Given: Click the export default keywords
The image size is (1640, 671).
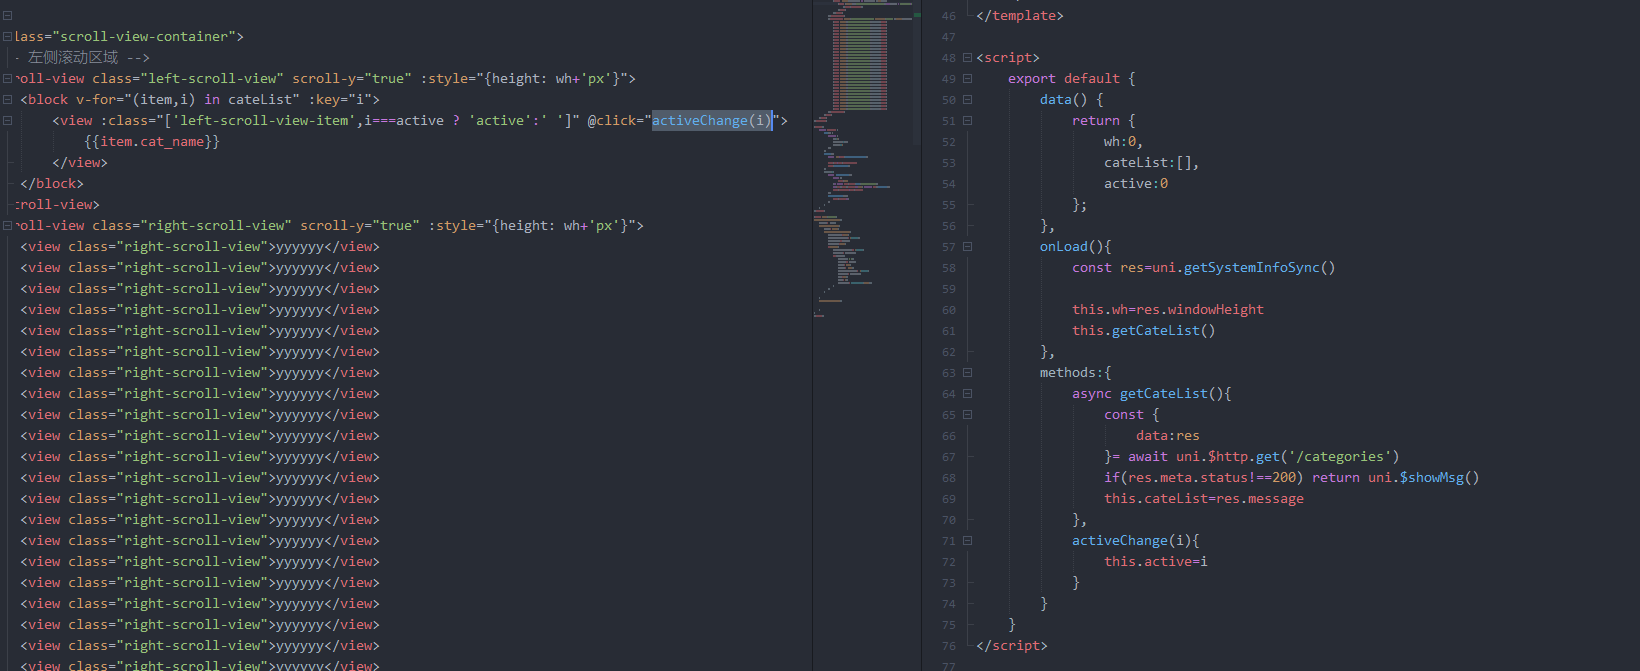Looking at the screenshot, I should click(x=1064, y=79).
